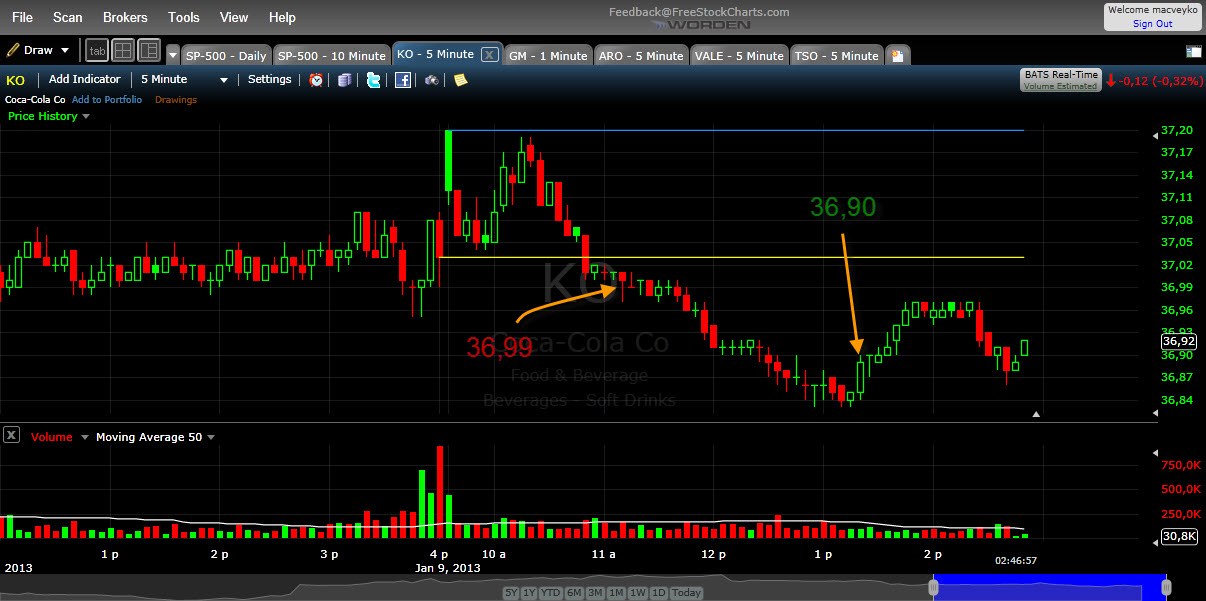The width and height of the screenshot is (1206, 601).
Task: Click Add Indicator button
Action: 85,79
